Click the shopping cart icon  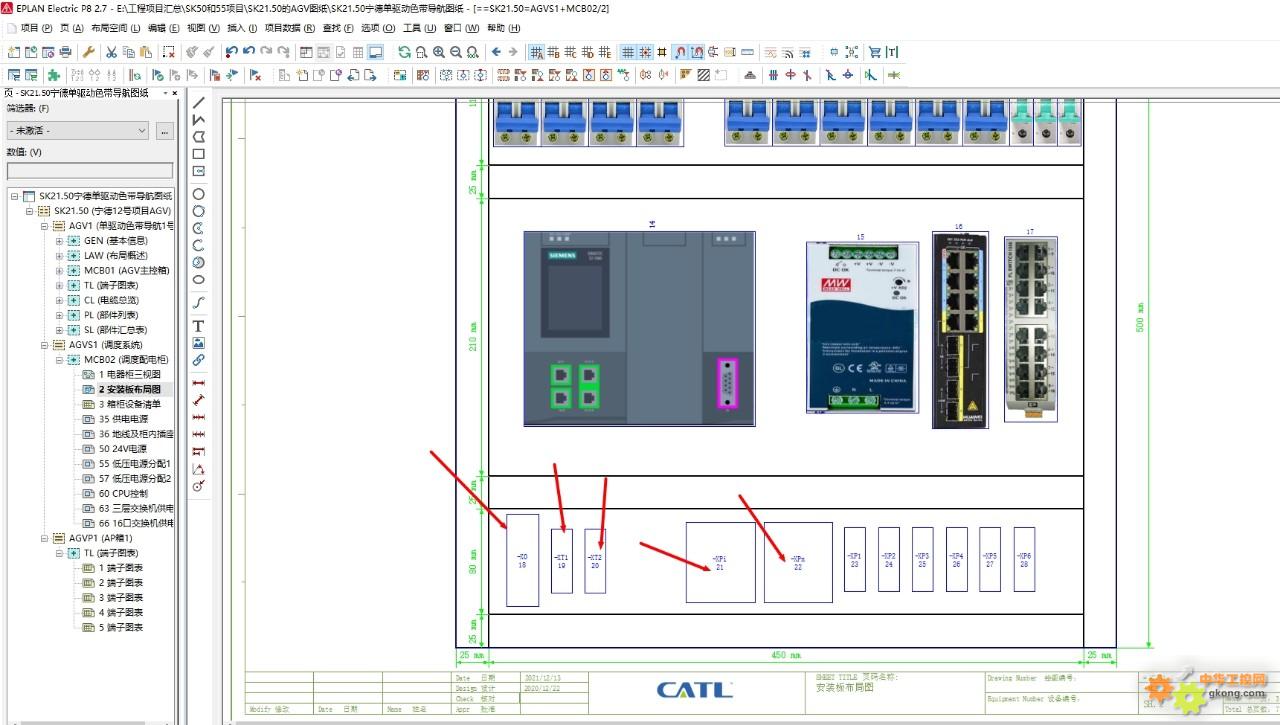pos(875,52)
